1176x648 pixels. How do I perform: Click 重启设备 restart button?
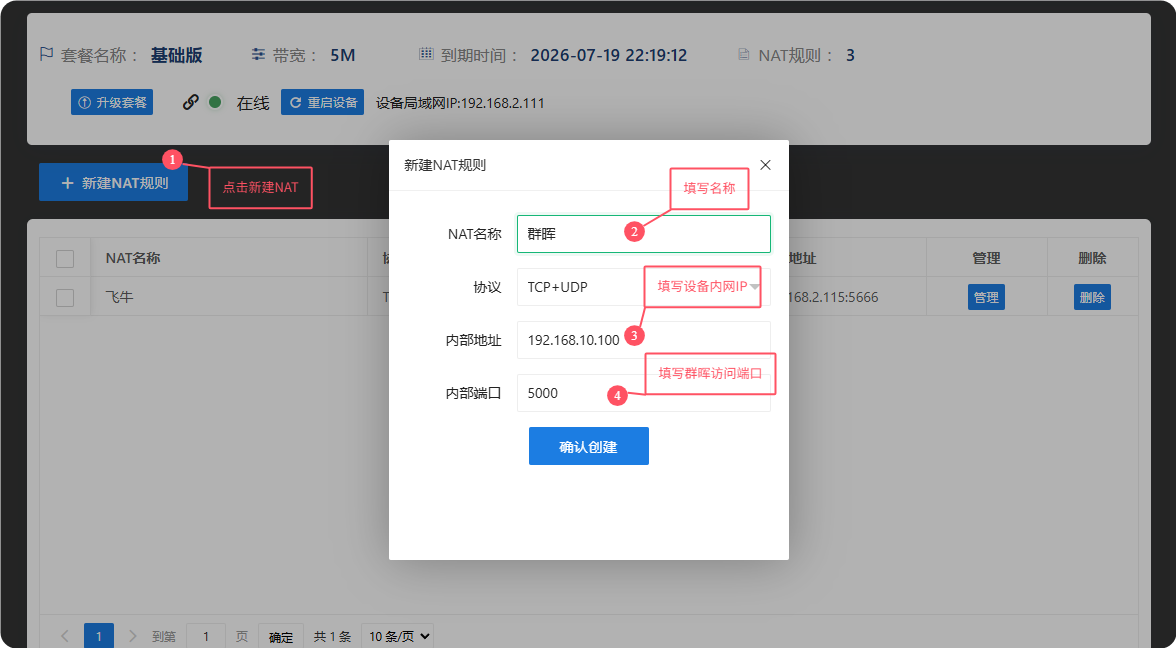click(322, 102)
